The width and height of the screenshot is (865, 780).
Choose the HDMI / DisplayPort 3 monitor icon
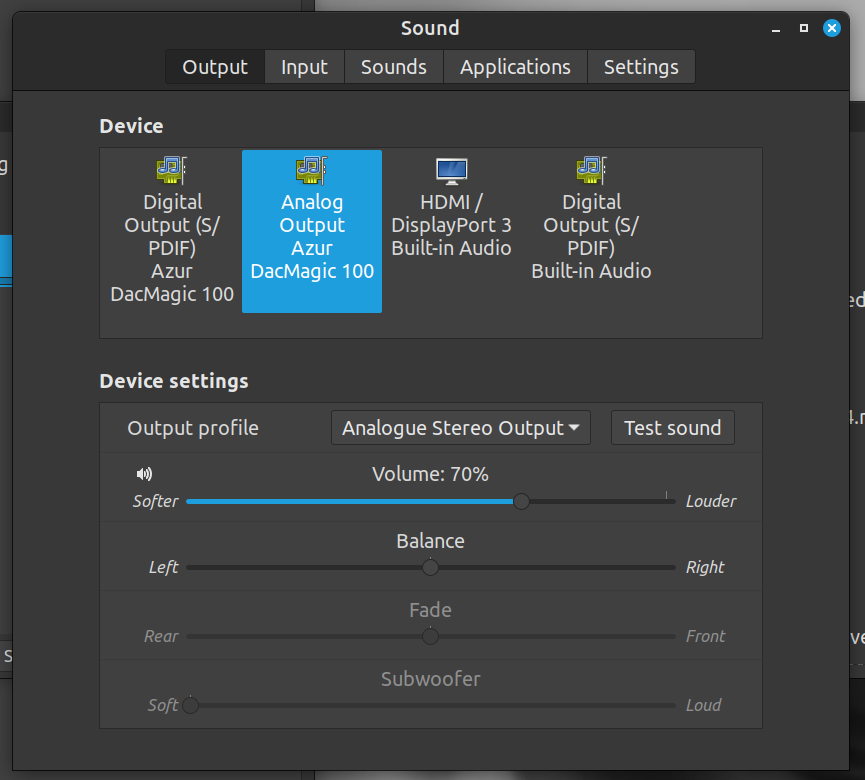coord(452,172)
